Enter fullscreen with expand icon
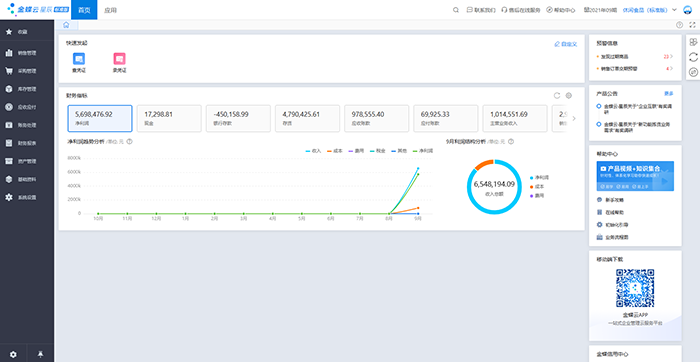700x362 pixels. click(x=692, y=25)
